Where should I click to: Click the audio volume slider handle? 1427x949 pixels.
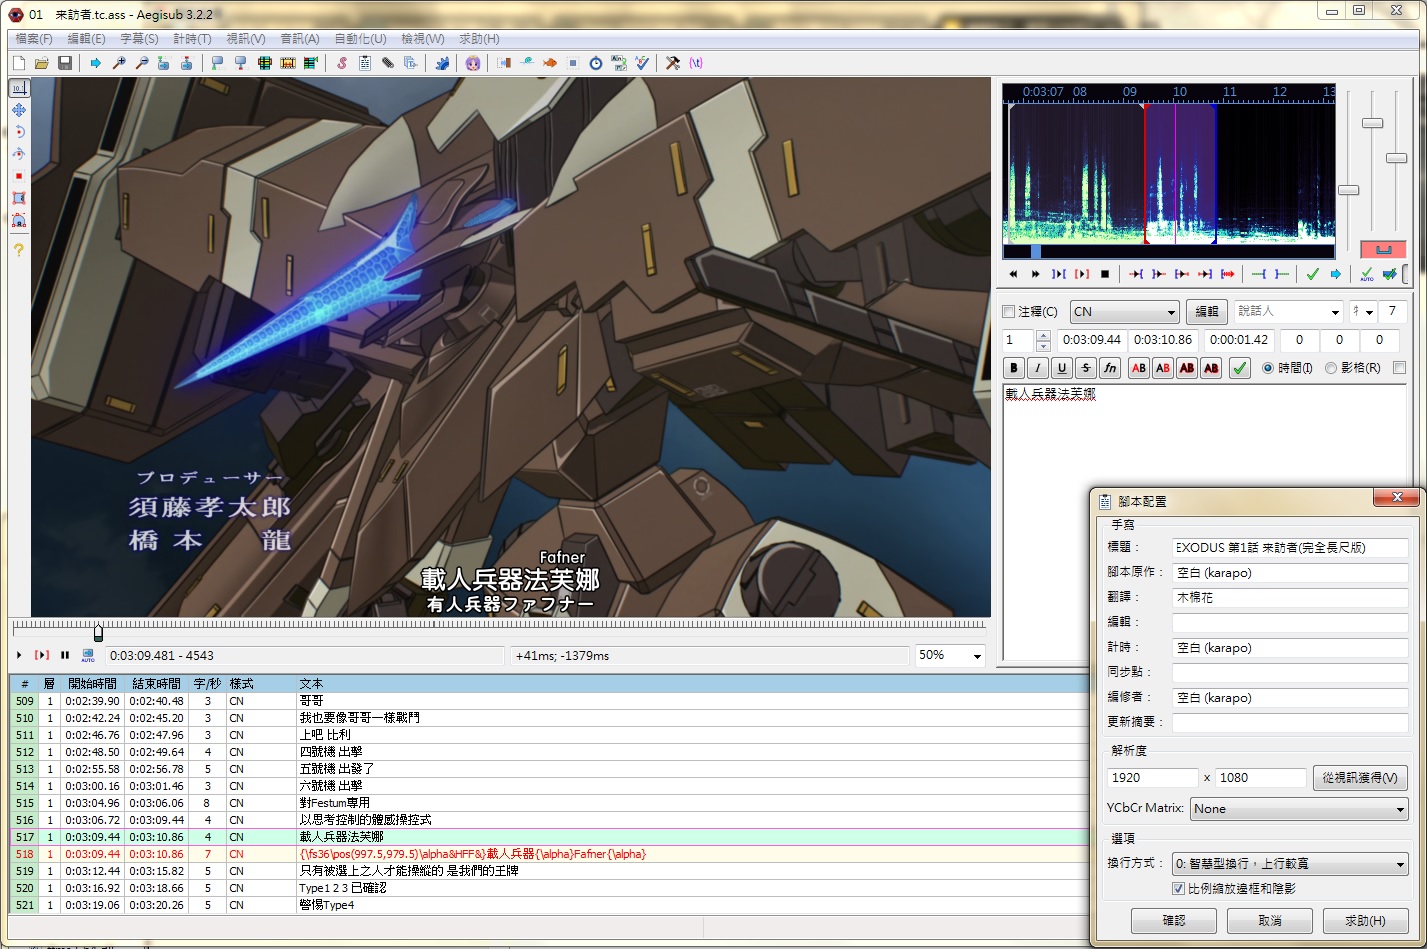point(1397,158)
